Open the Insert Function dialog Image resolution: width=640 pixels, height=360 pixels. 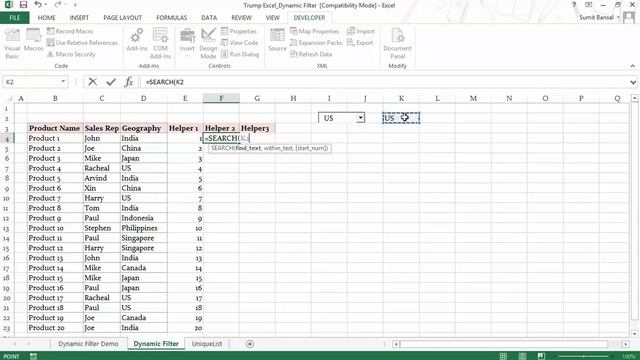pos(129,82)
